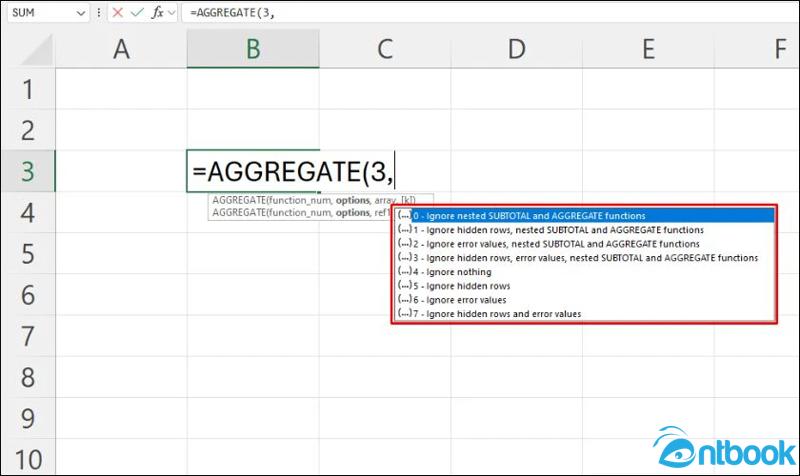This screenshot has height=476, width=800.
Task: Choose option 6 - Ignore error values
Action: coord(585,300)
